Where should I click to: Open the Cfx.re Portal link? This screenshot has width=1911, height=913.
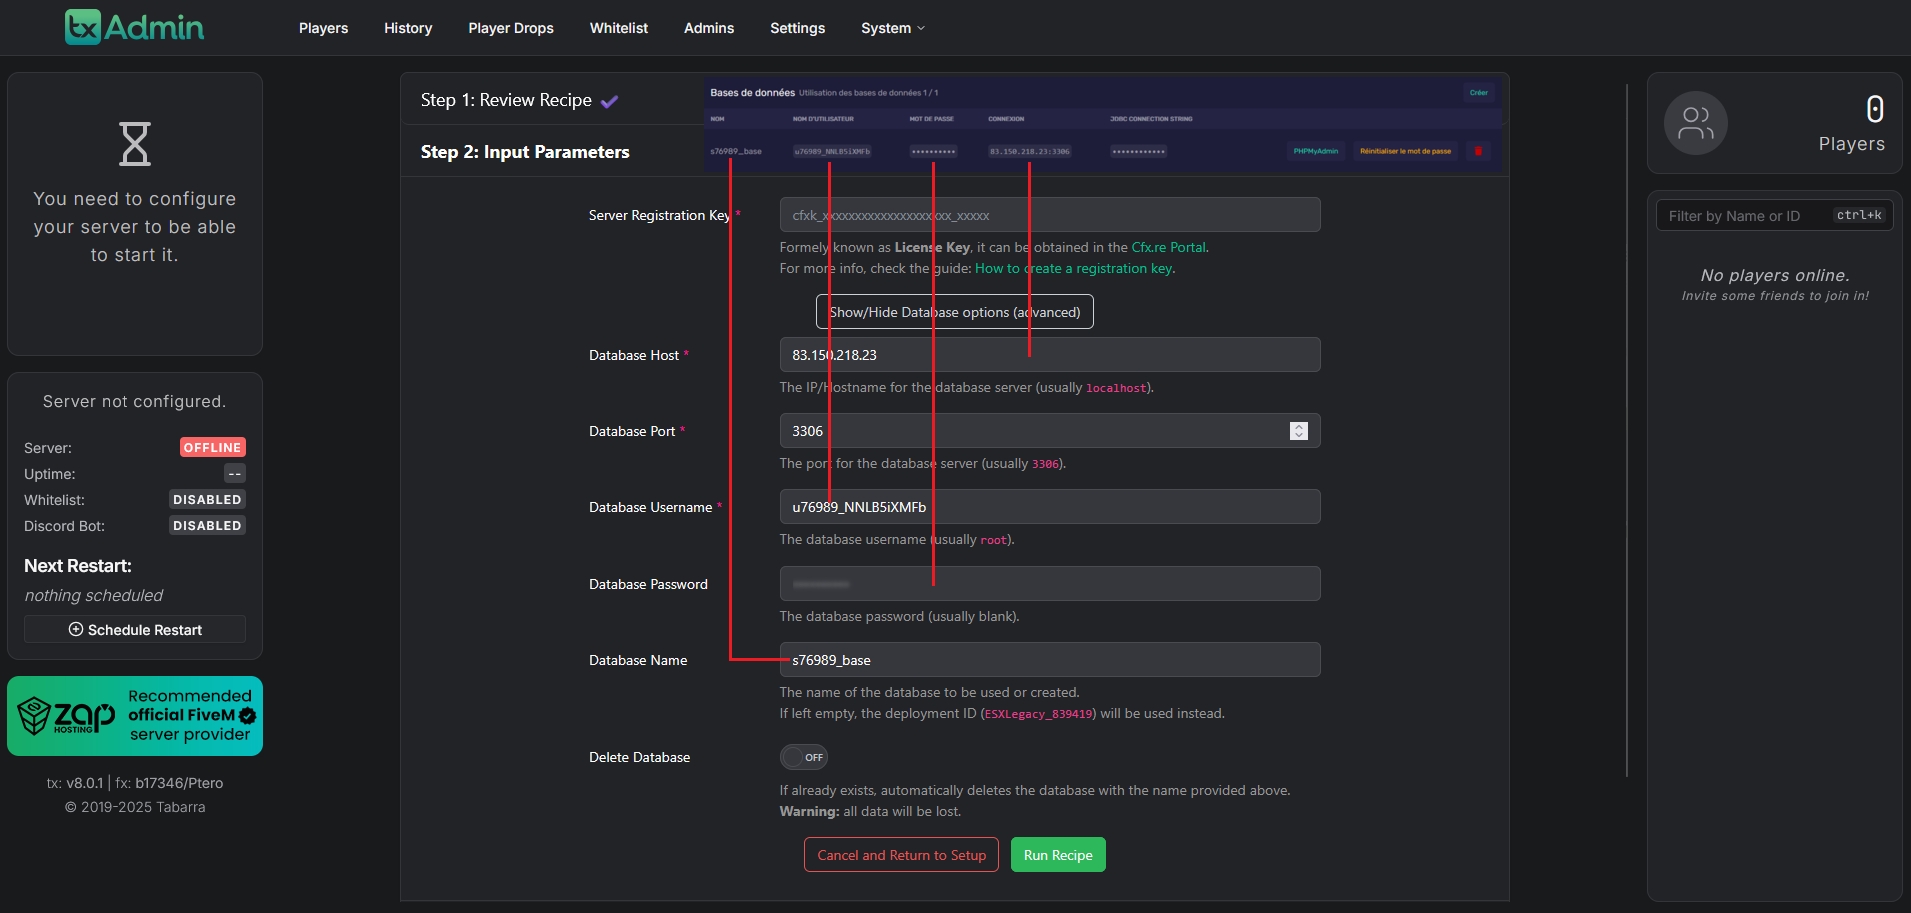click(1168, 247)
